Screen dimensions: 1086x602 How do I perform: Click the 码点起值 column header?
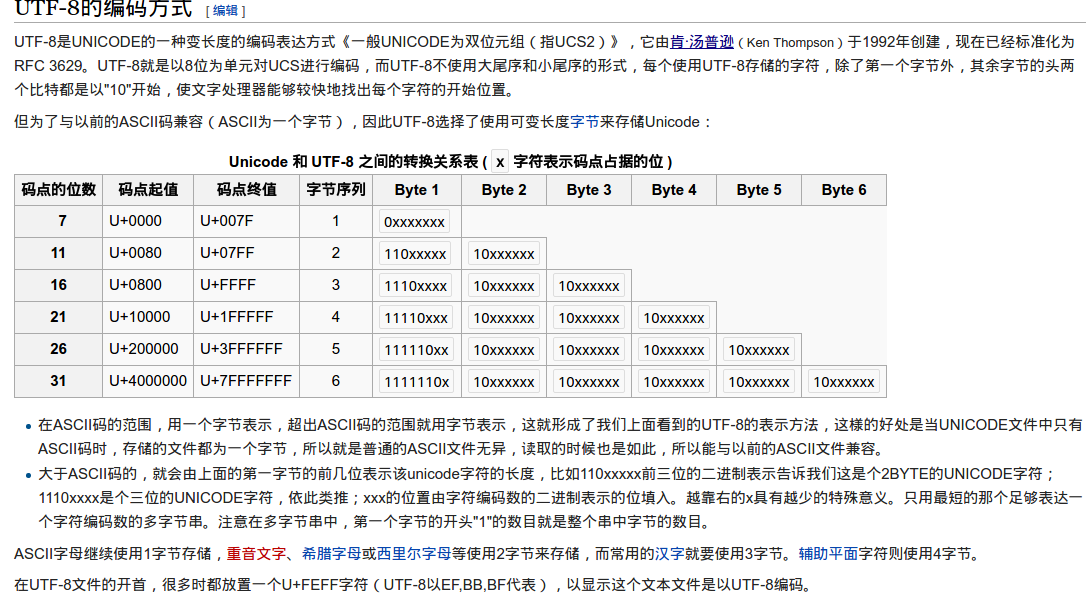click(148, 190)
